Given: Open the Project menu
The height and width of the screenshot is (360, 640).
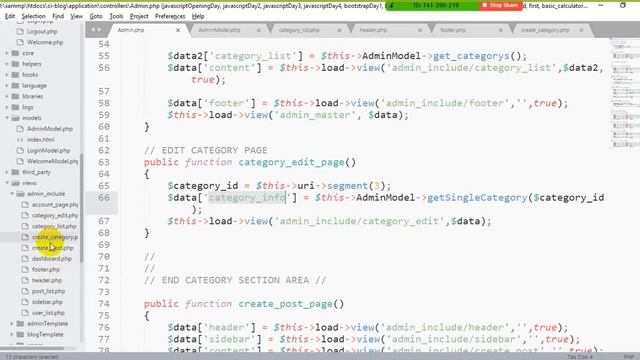Looking at the screenshot, I should pos(139,16).
